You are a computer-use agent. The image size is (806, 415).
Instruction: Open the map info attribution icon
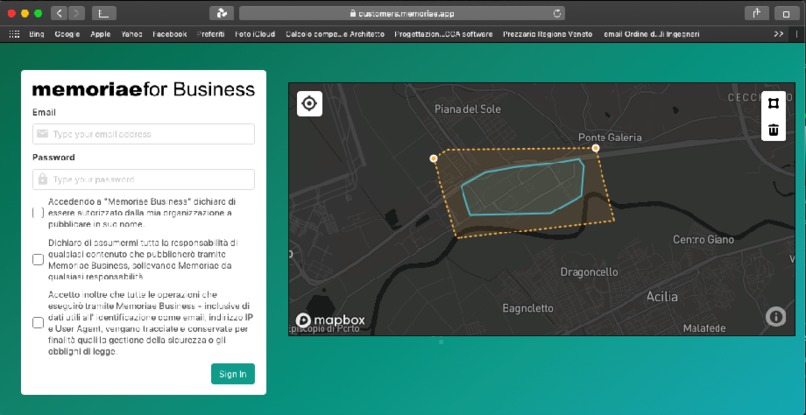pyautogui.click(x=776, y=317)
